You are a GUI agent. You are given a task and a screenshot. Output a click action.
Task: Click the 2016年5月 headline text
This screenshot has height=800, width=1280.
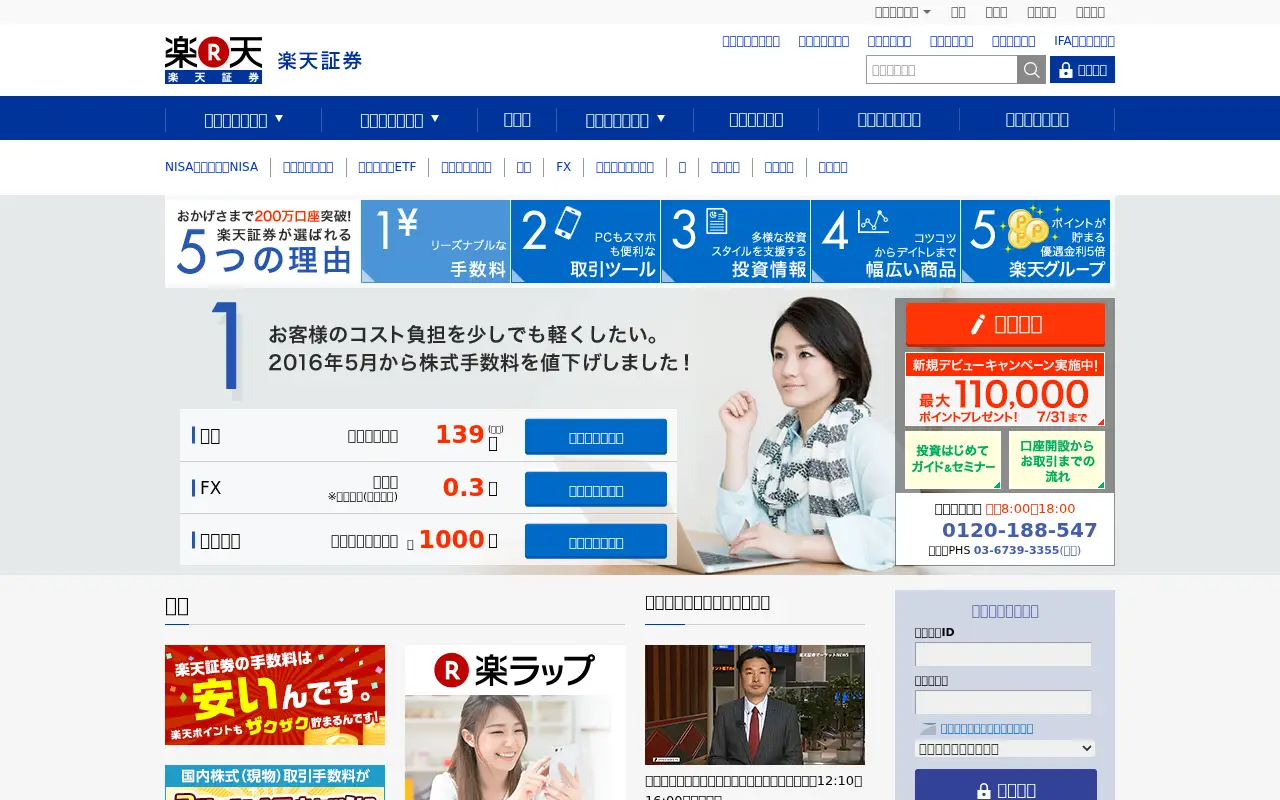click(x=480, y=362)
